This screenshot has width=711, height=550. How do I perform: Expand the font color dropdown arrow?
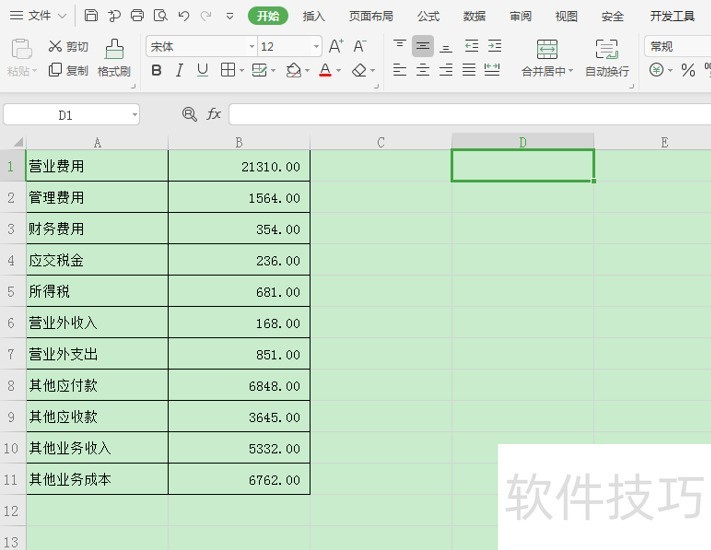point(338,70)
